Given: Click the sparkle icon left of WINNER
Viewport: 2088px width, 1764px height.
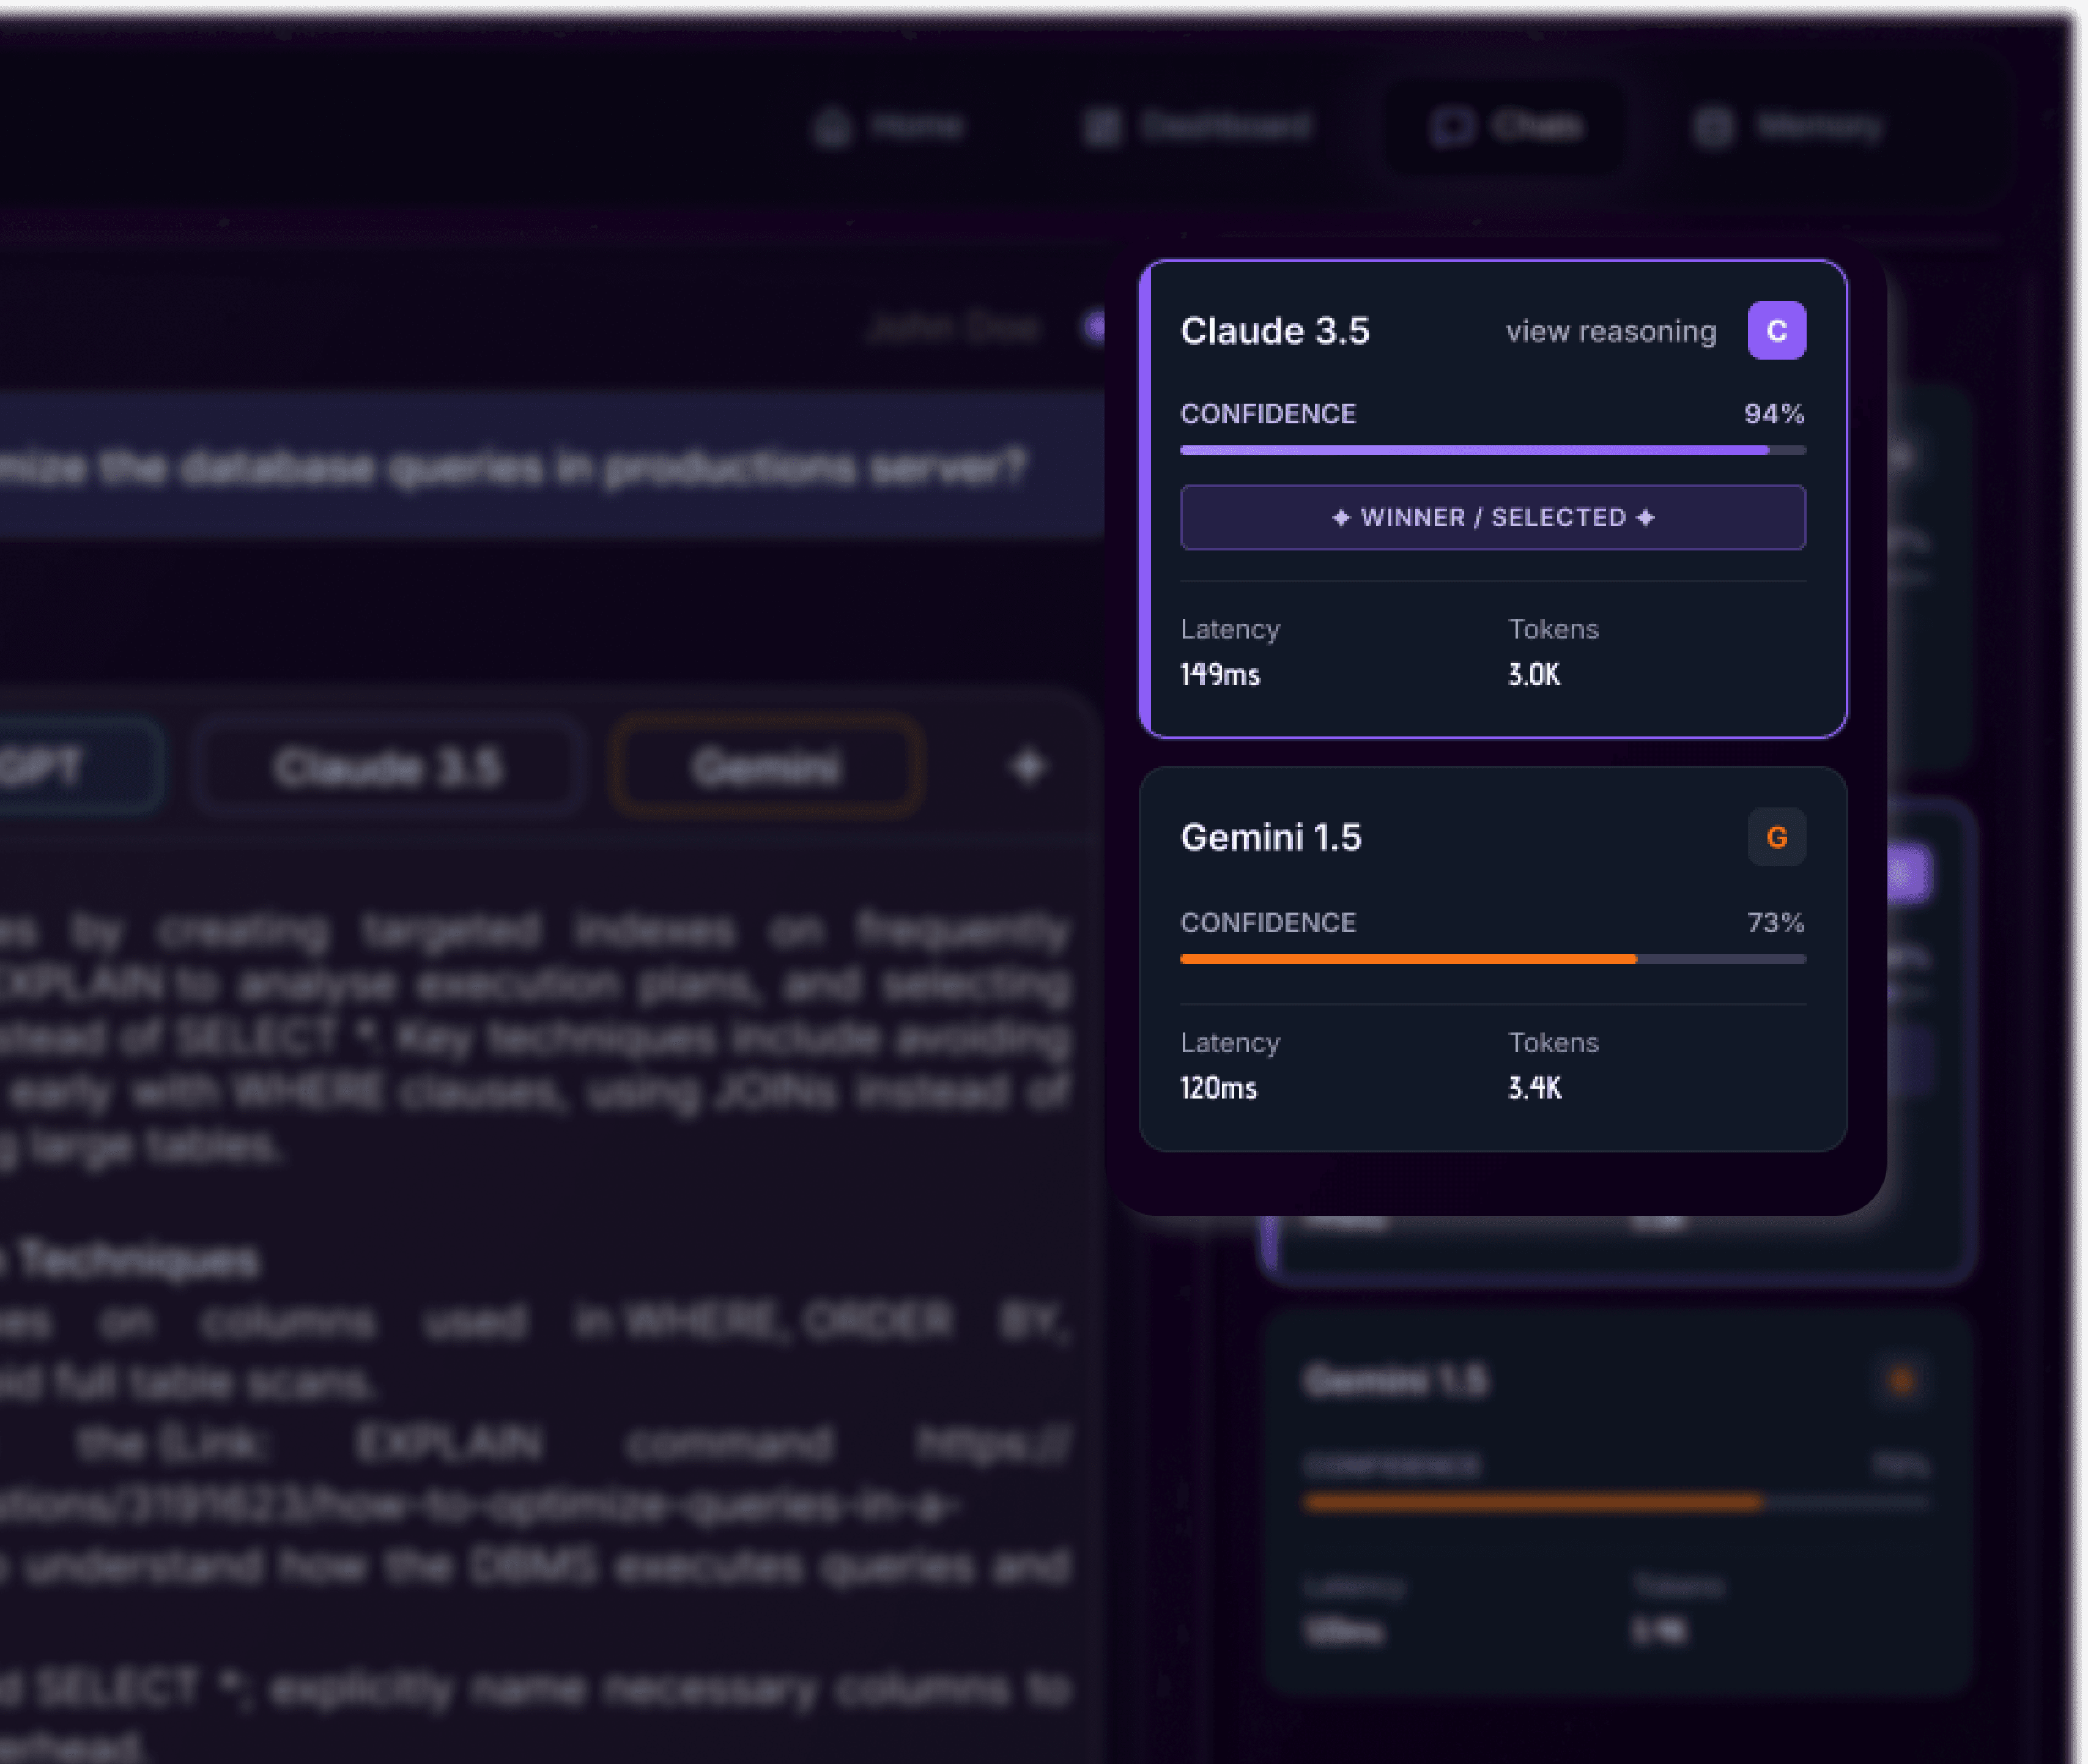Looking at the screenshot, I should 1341,517.
